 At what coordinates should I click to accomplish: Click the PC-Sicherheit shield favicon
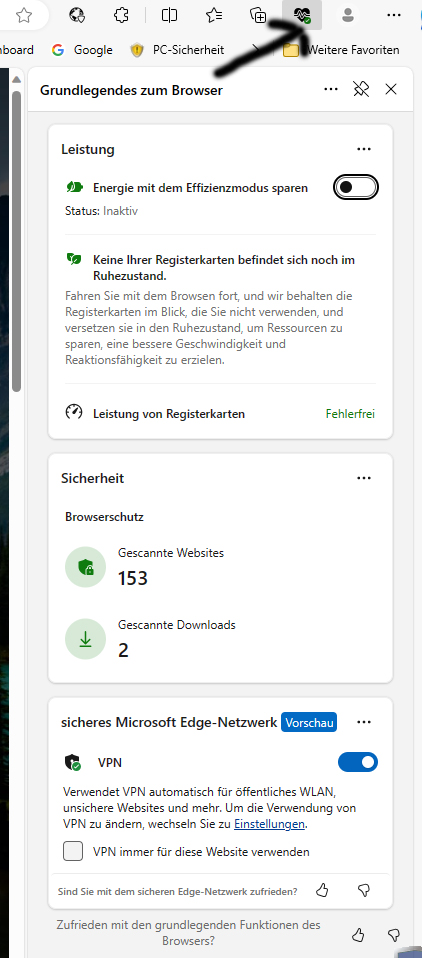137,50
